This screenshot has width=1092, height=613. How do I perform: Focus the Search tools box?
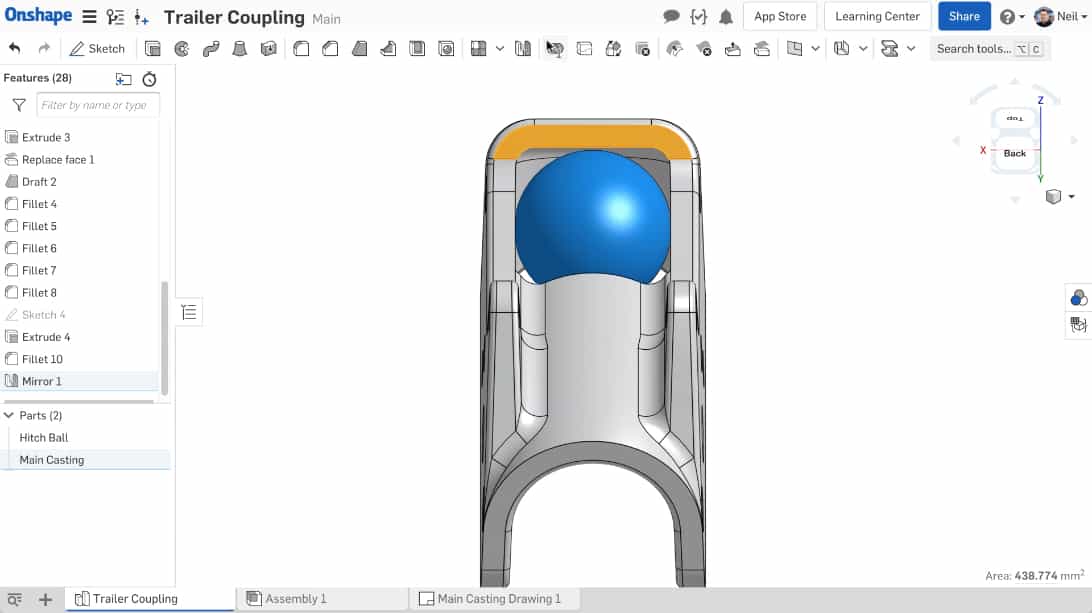(990, 49)
